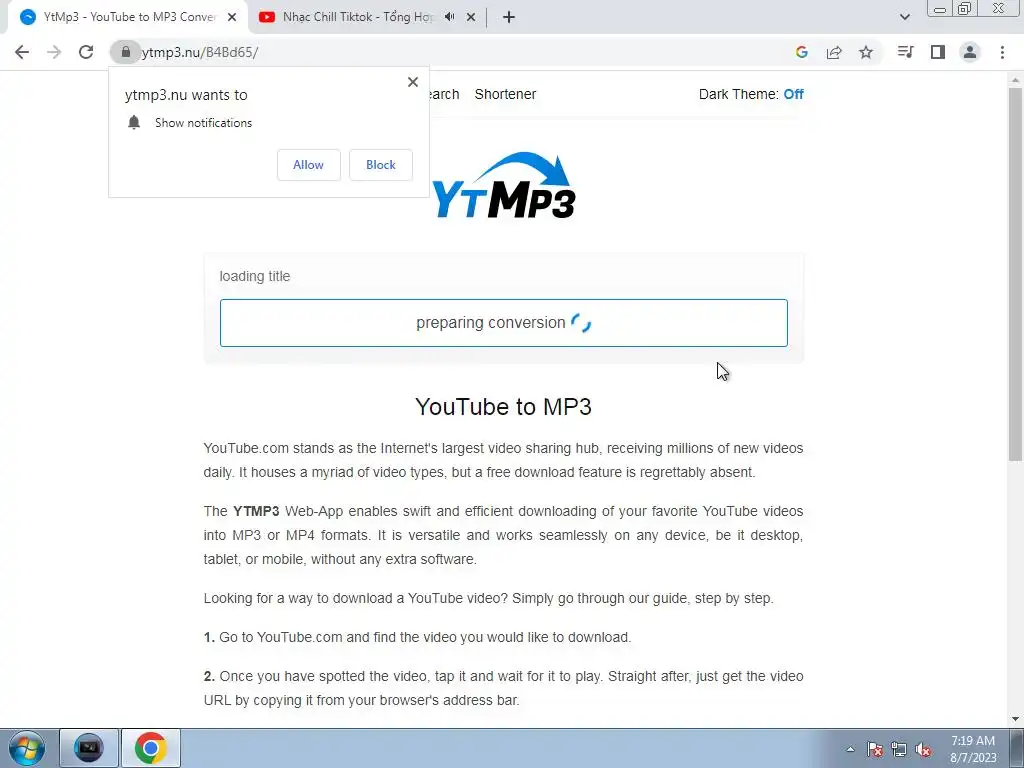This screenshot has height=768, width=1024.
Task: Click the scrollbar down arrow
Action: (x=1016, y=719)
